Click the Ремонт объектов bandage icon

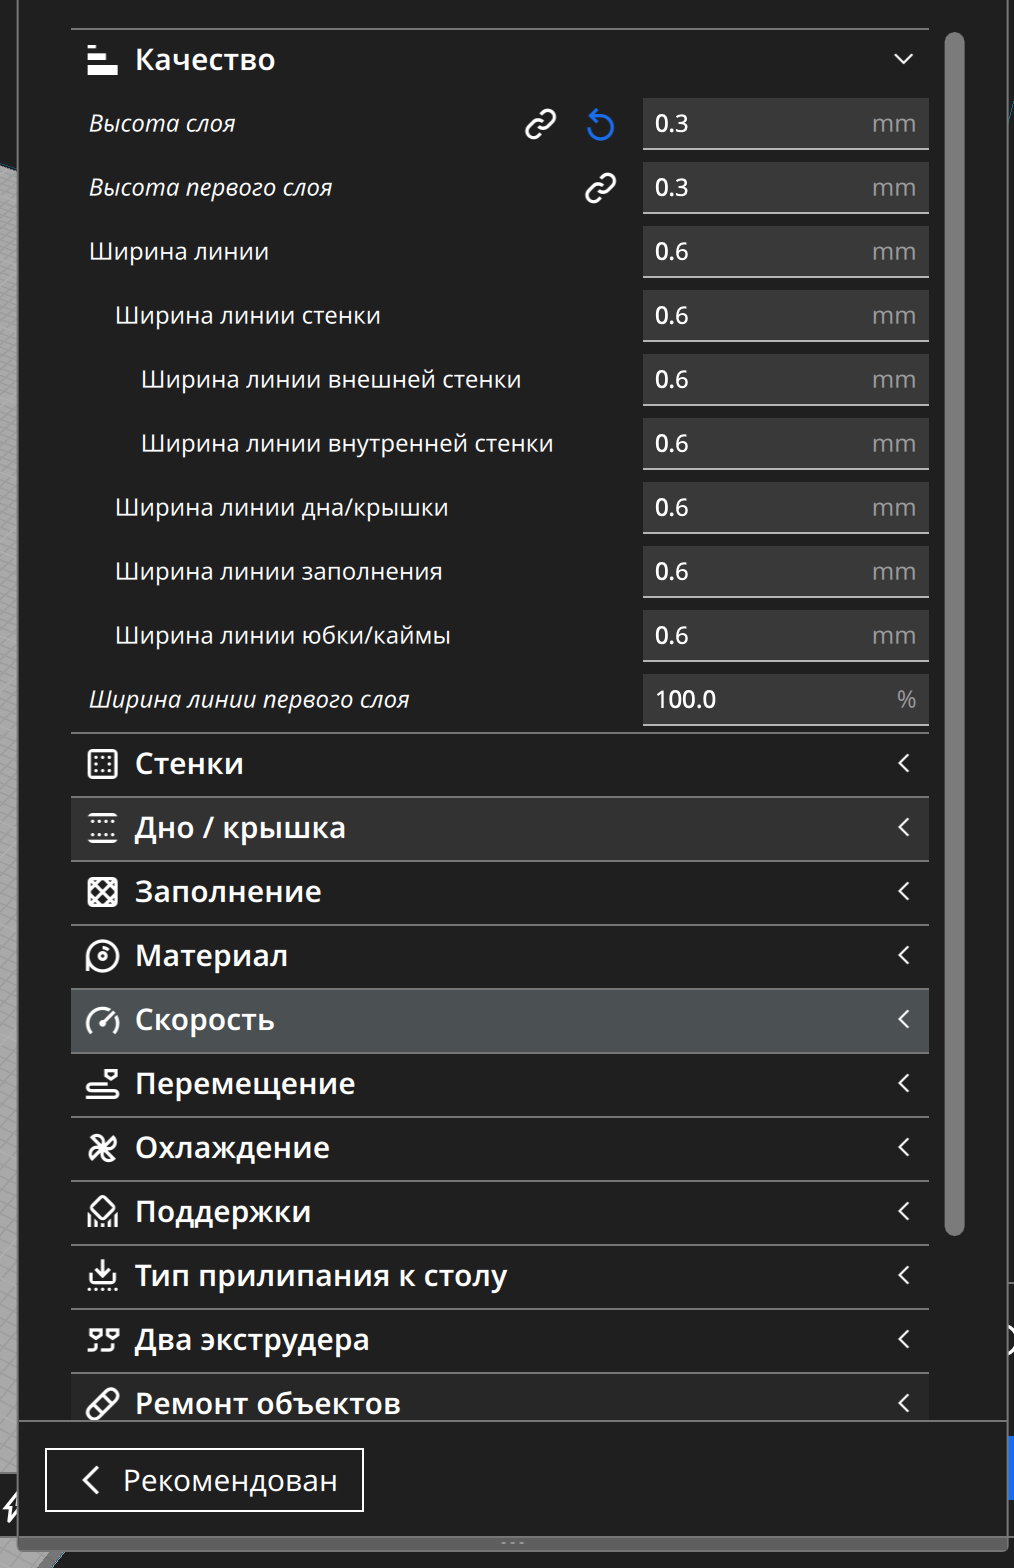[102, 1404]
